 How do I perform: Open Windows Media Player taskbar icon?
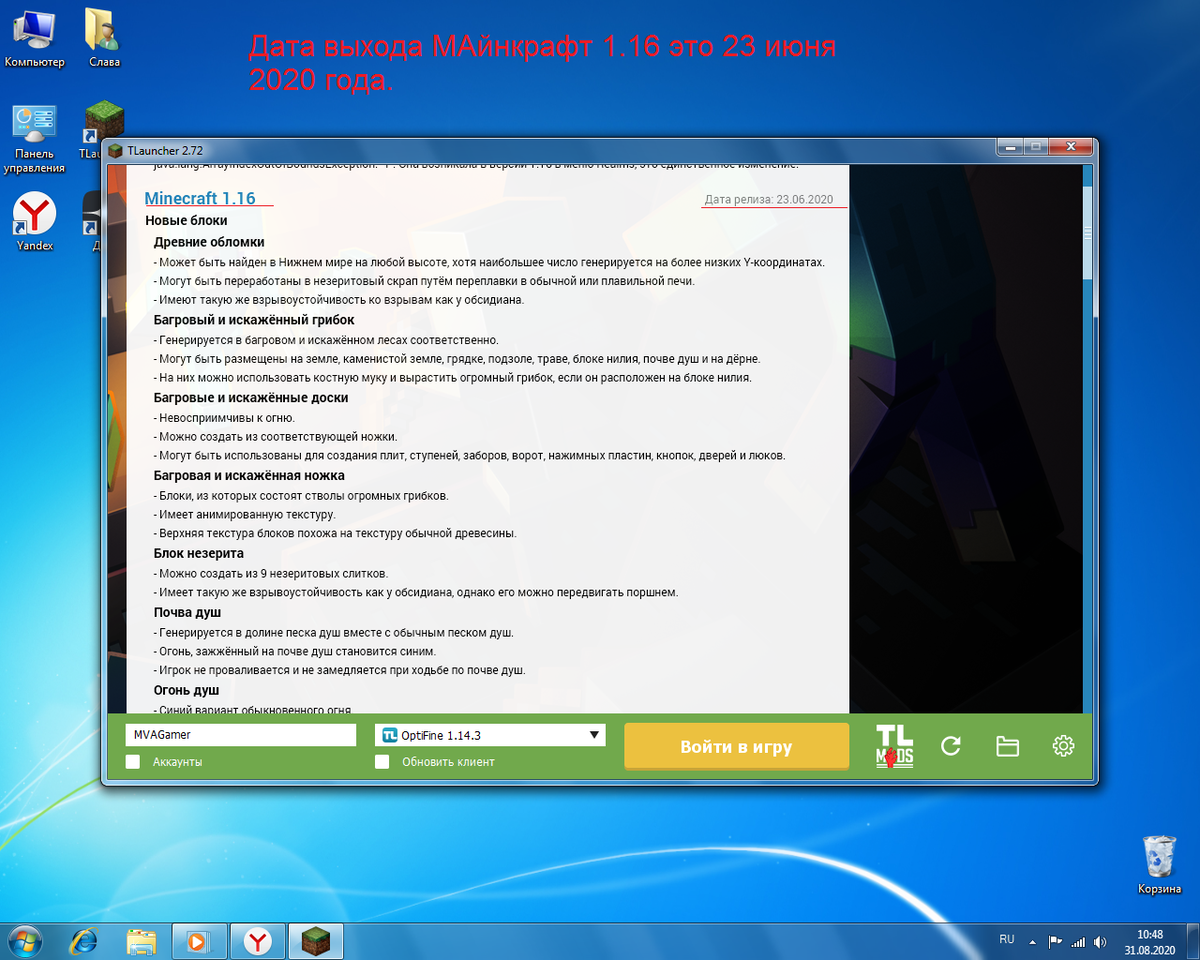coord(199,941)
